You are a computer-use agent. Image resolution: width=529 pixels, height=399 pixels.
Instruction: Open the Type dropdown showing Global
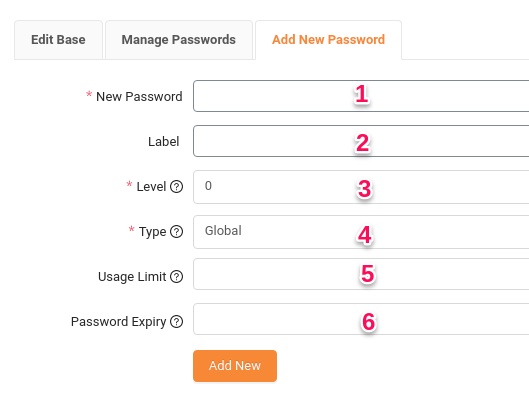coord(361,232)
